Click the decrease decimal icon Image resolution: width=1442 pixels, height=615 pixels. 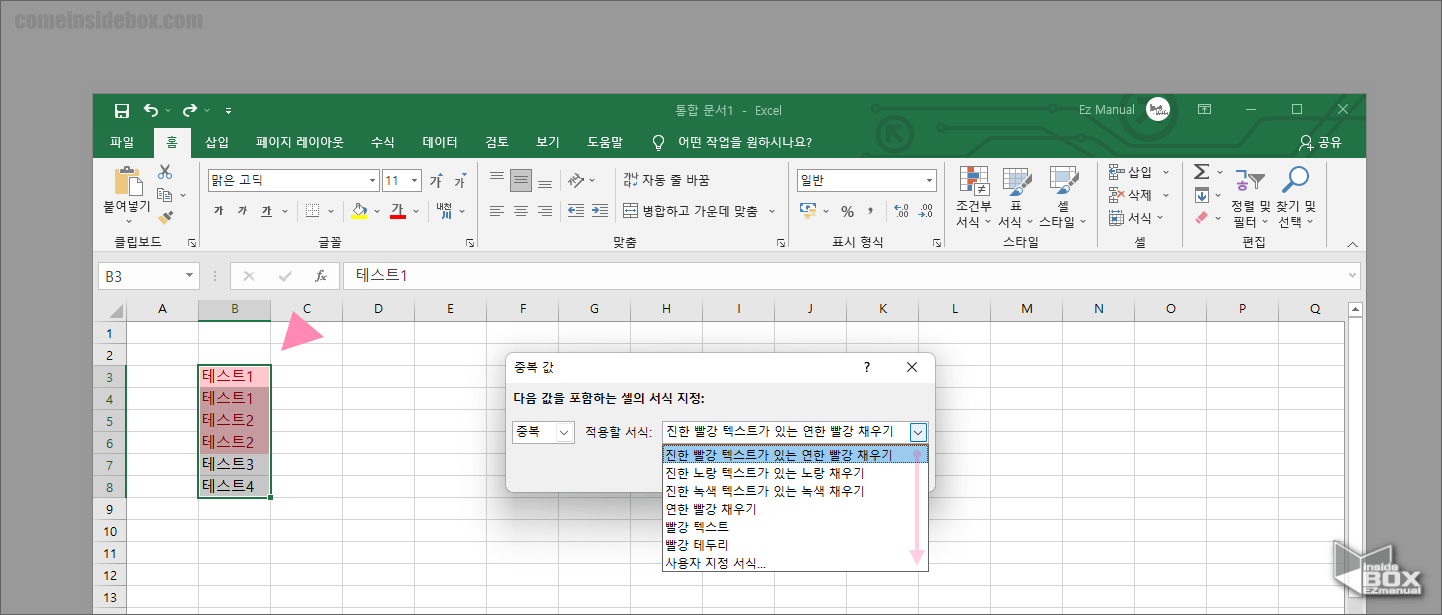pyautogui.click(x=926, y=211)
